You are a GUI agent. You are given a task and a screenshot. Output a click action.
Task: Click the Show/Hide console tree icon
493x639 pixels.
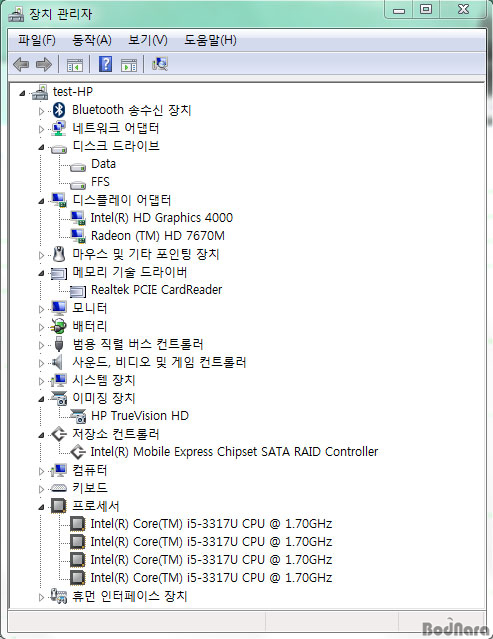click(75, 65)
